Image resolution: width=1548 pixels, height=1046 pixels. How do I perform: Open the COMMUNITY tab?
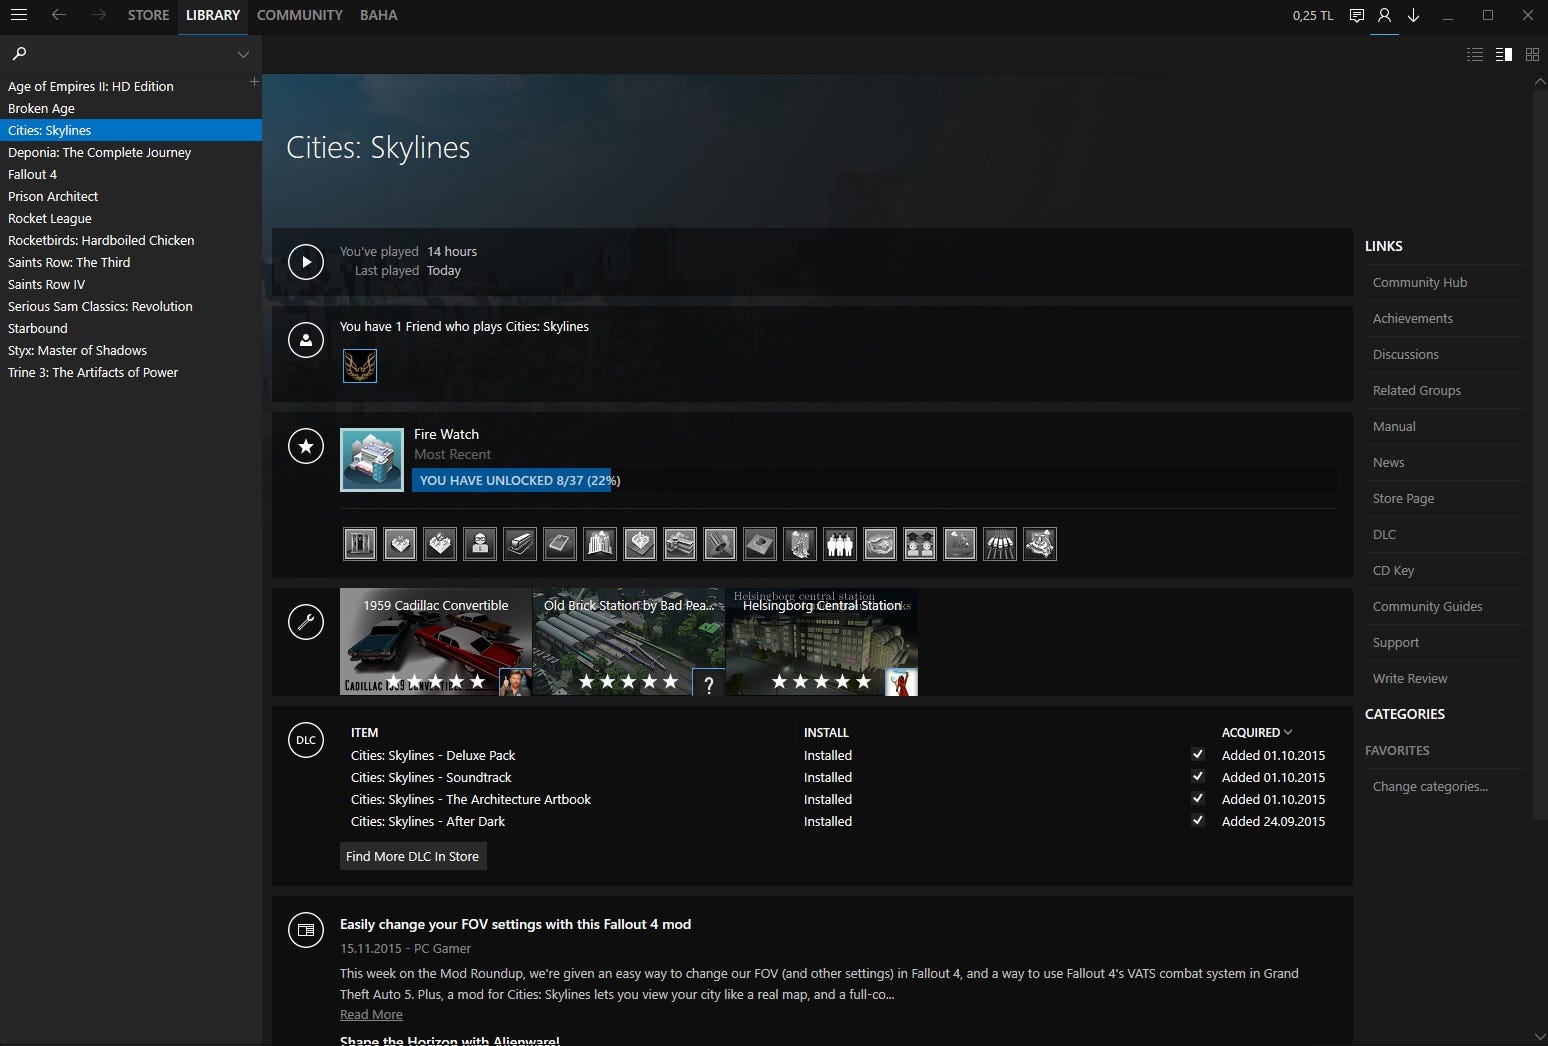pos(299,15)
